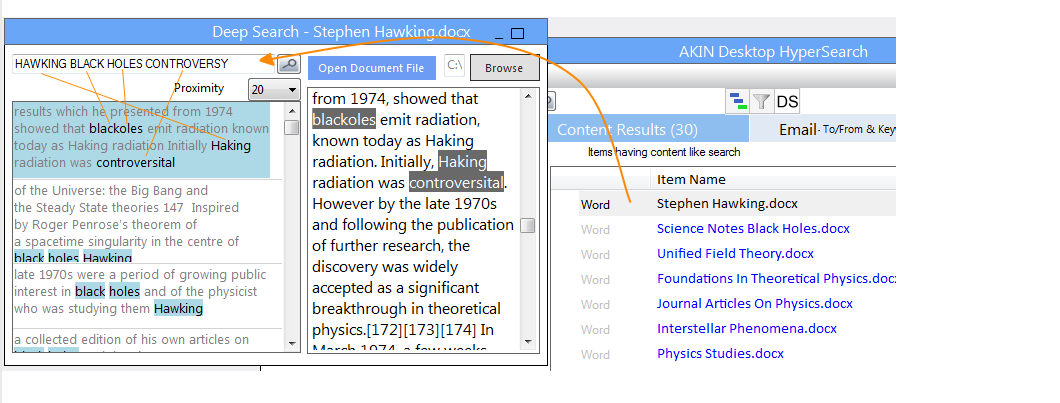Click the Item Name column header
This screenshot has height=403, width=1060.
pos(691,179)
